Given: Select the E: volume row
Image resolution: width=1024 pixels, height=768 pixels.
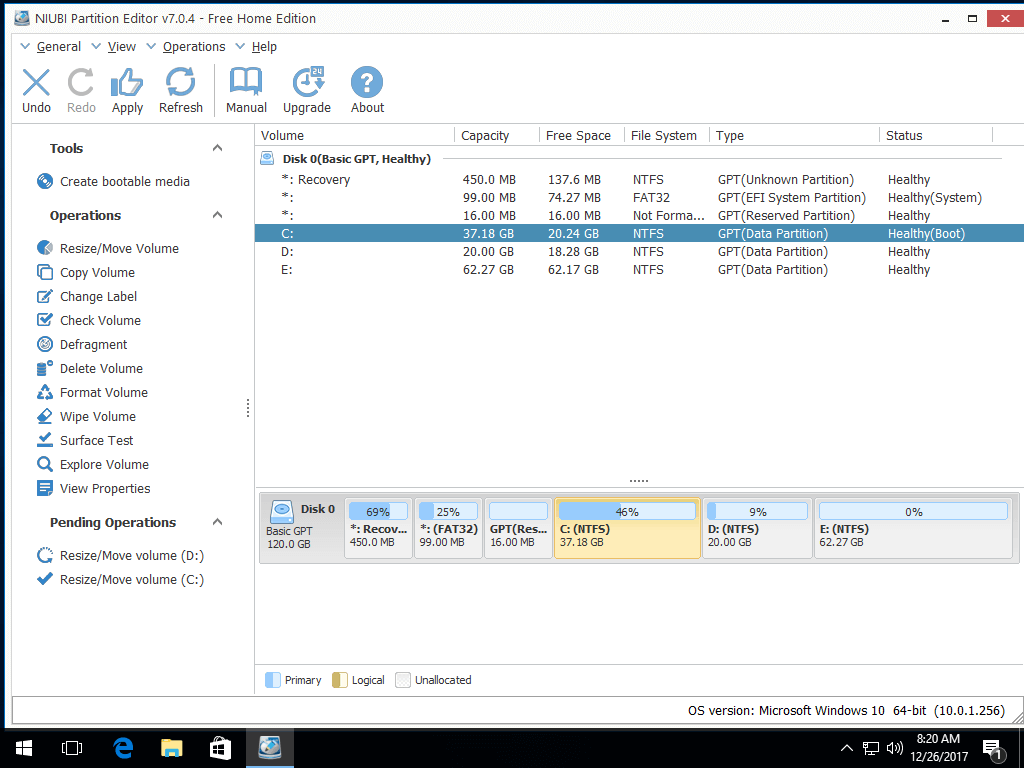Looking at the screenshot, I should coord(639,270).
